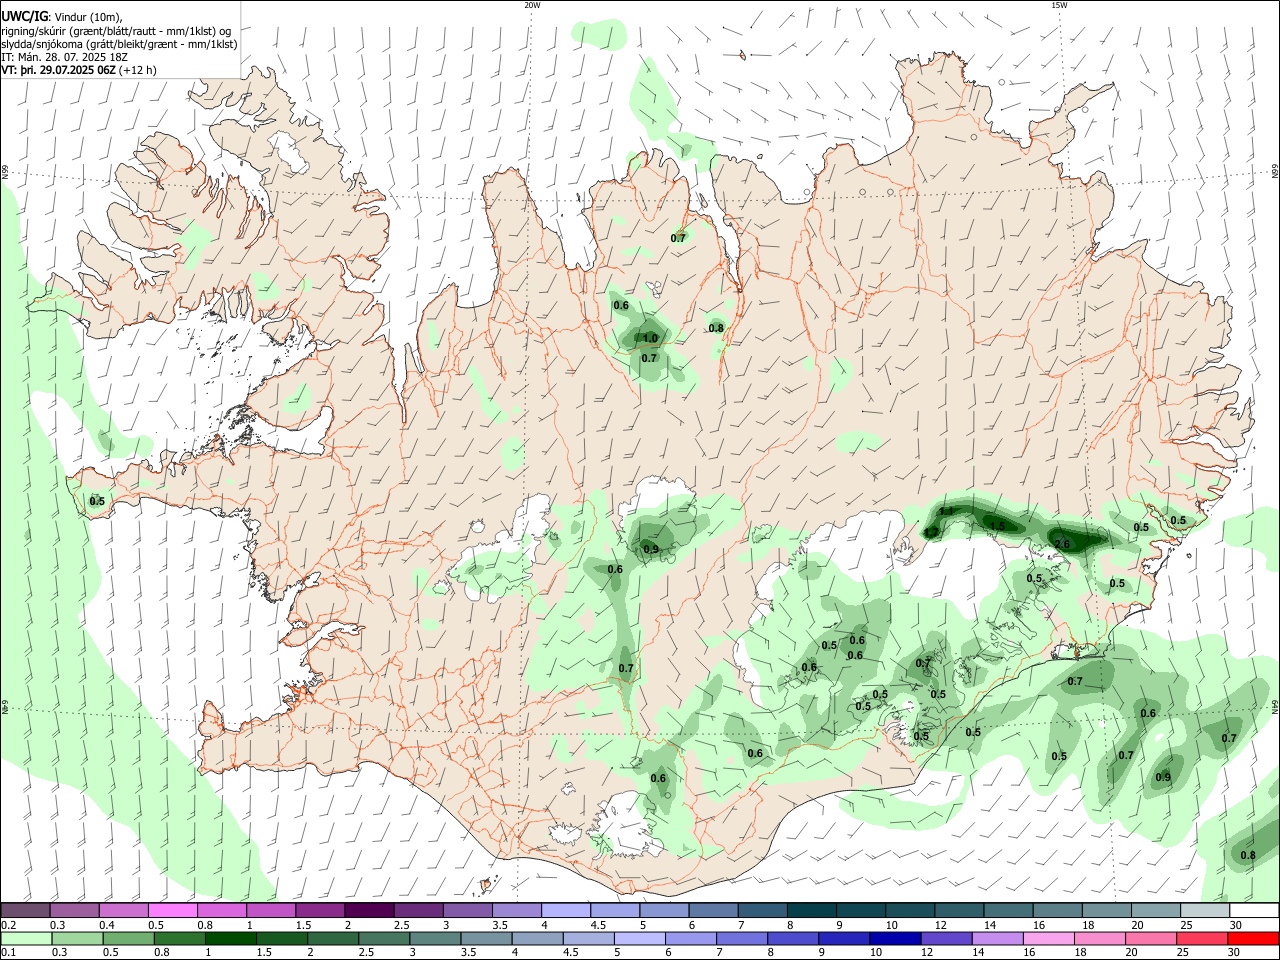Select the '0.9' value offshore in the southeast
This screenshot has height=960, width=1280.
point(1163,778)
